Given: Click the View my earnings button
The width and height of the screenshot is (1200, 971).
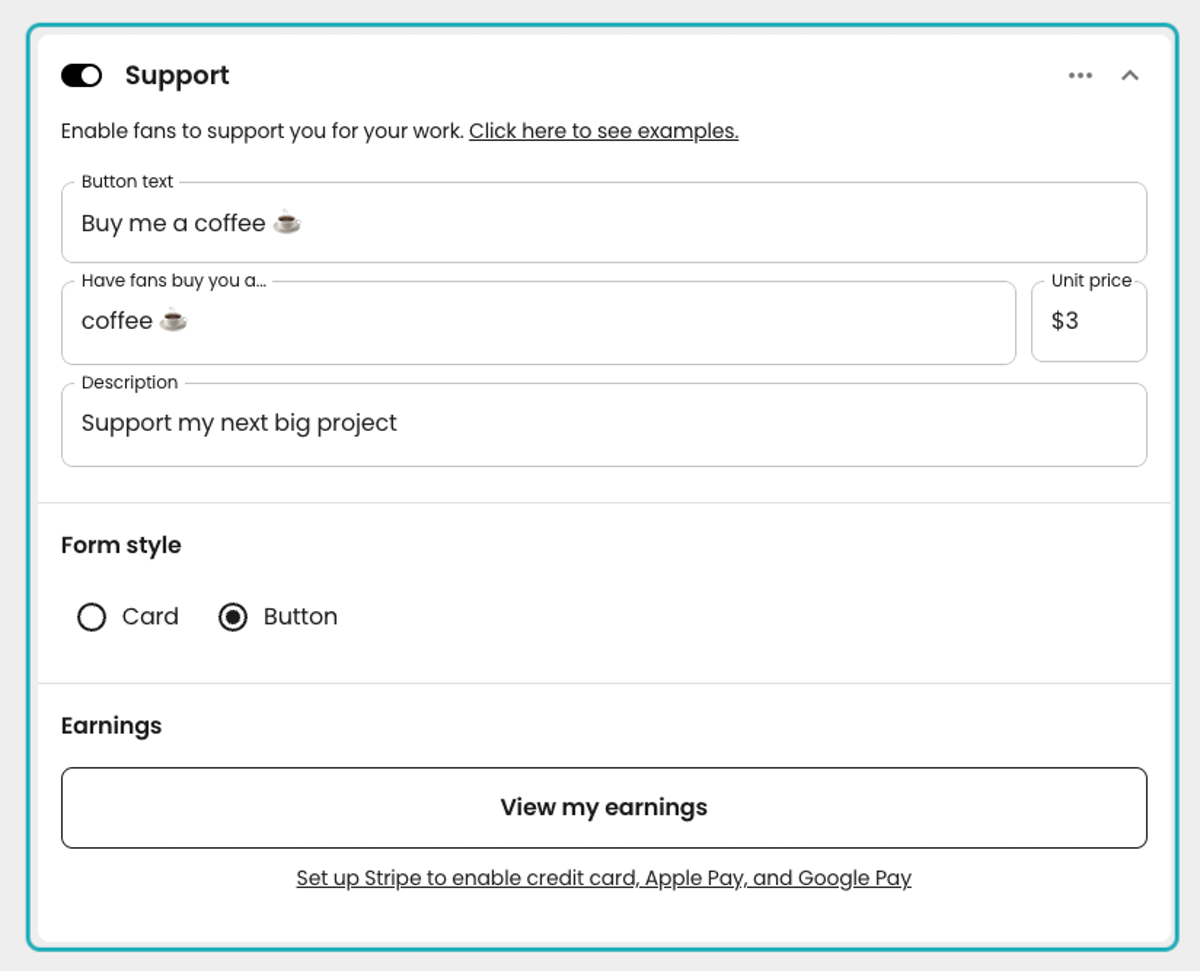Looking at the screenshot, I should [x=604, y=808].
